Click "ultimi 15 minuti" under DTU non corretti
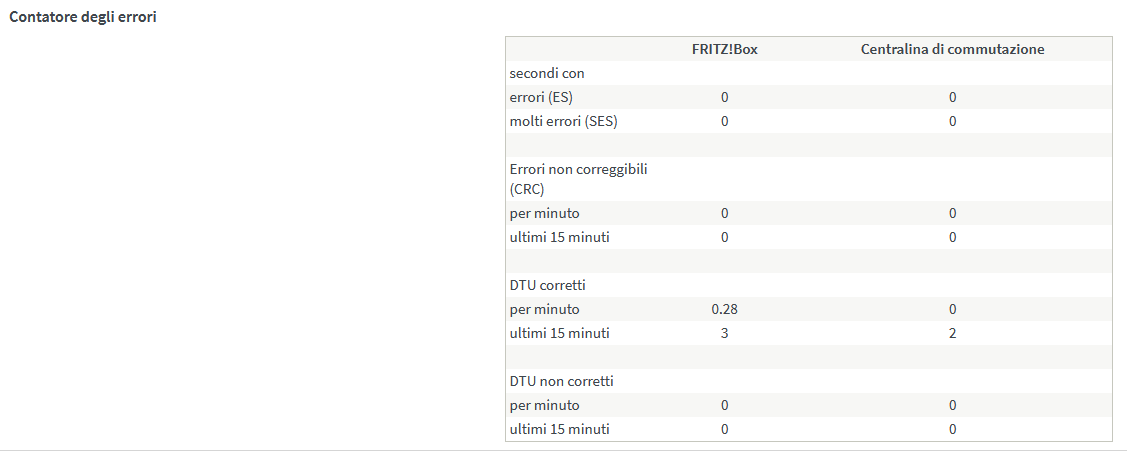The height and width of the screenshot is (451, 1127). [559, 429]
